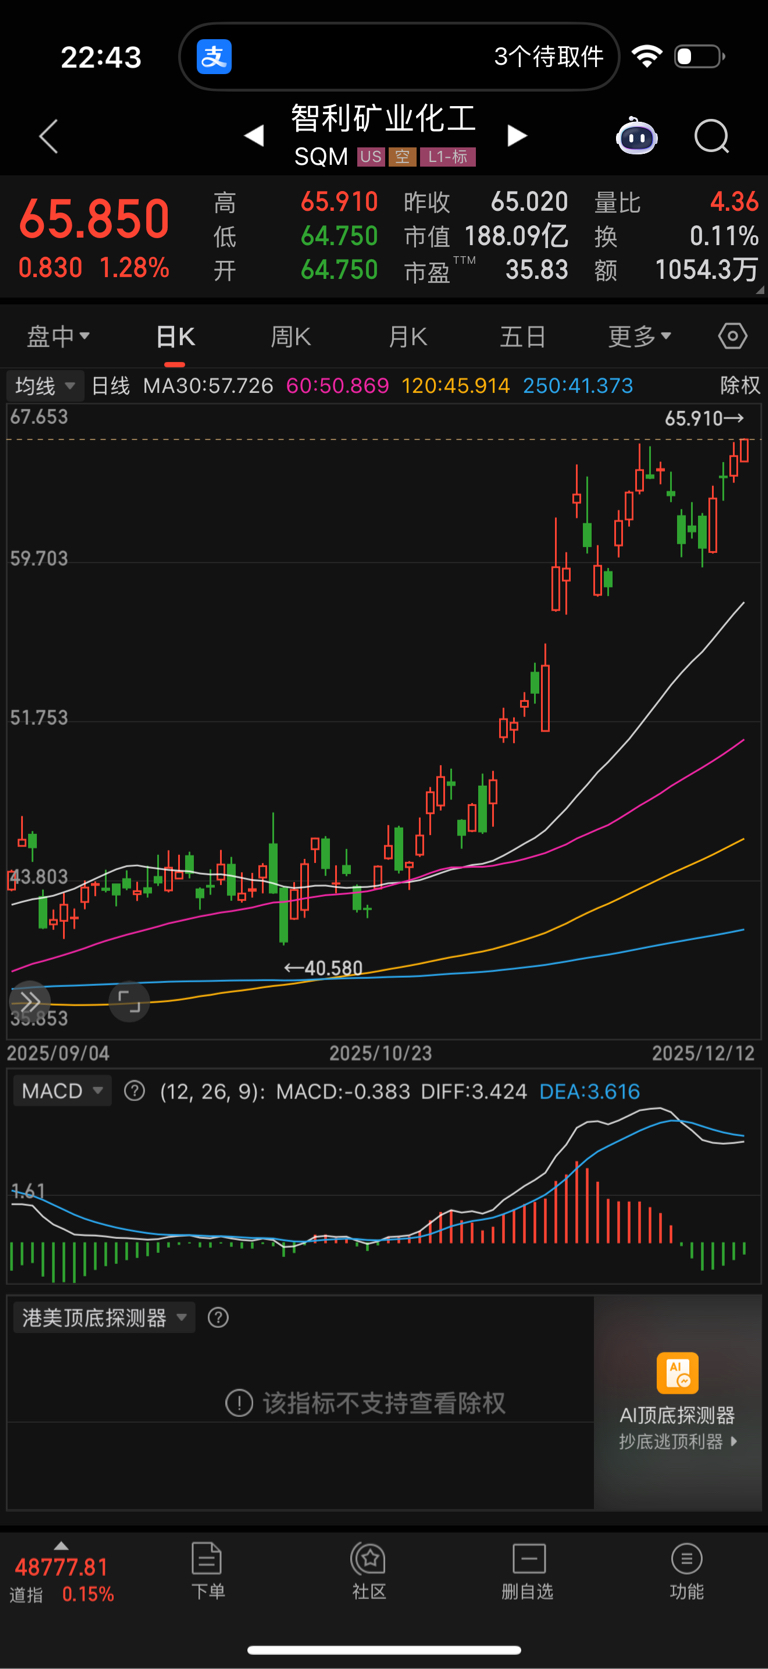Image resolution: width=768 pixels, height=1669 pixels.
Task: Tap the AI detector orange icon
Action: [x=677, y=1373]
